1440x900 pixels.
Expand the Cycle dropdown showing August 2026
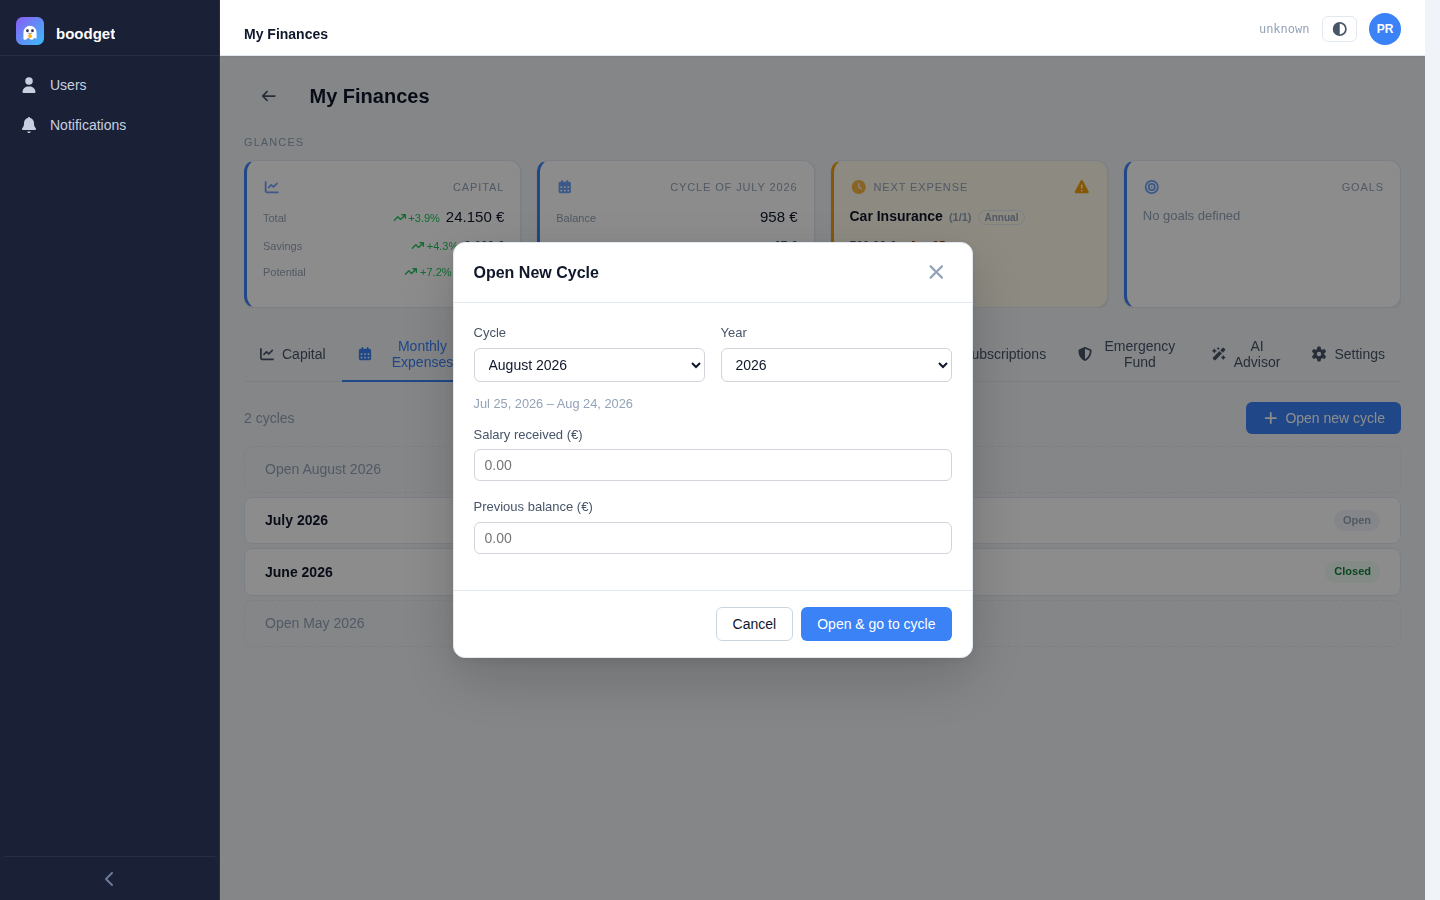(589, 365)
